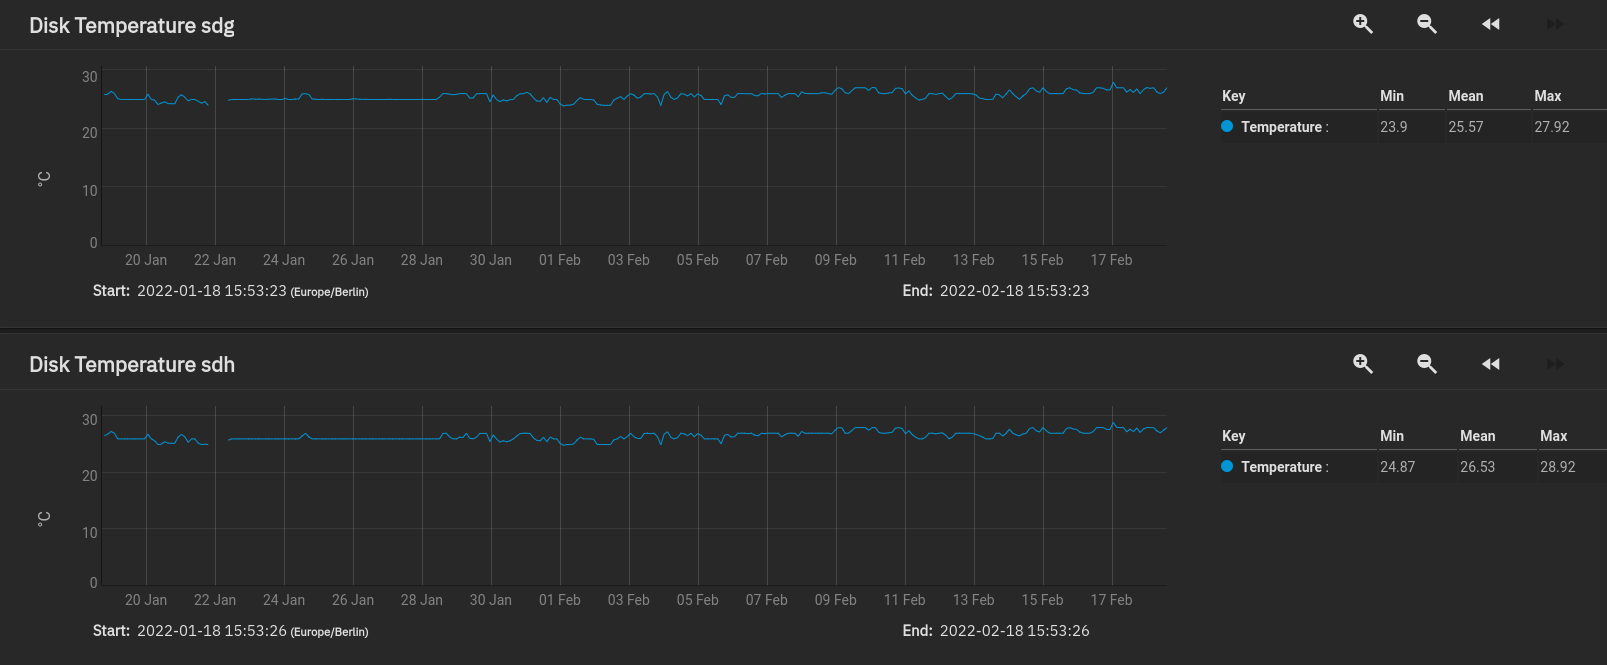Click the blue Temperature legend dot for sdh

coord(1227,466)
